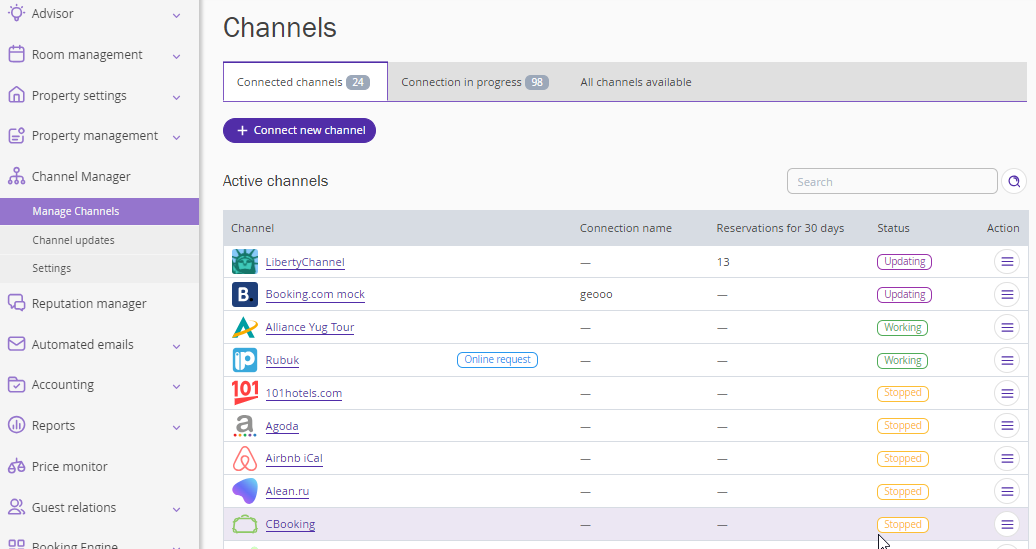Click the Agoda channel logo
The width and height of the screenshot is (1036, 549).
pyautogui.click(x=244, y=425)
